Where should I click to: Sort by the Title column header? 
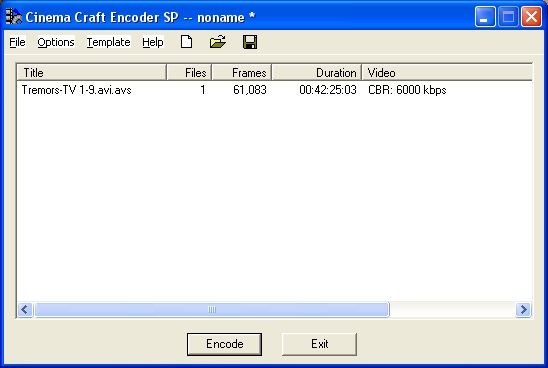[x=92, y=73]
